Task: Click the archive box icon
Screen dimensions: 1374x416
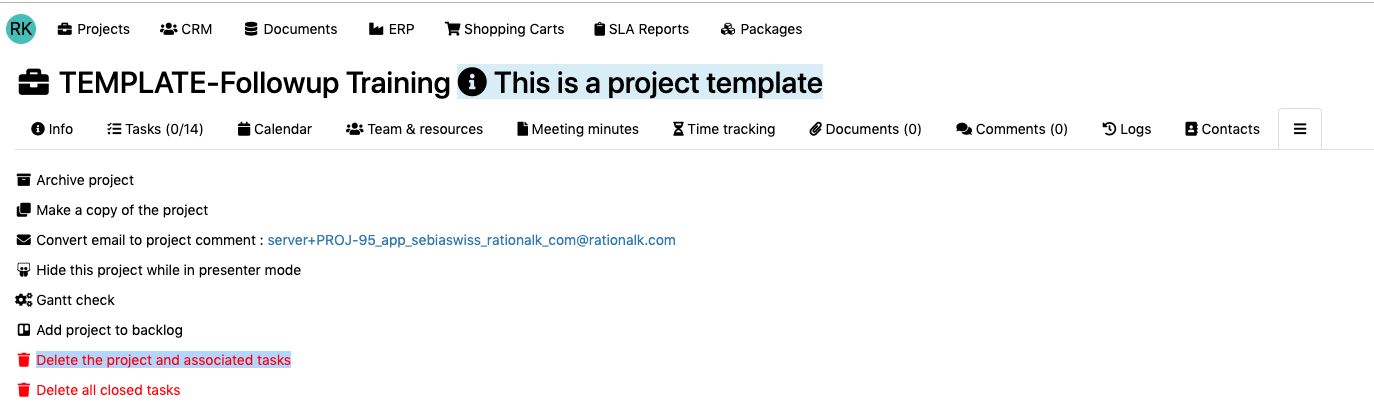Action: point(24,180)
